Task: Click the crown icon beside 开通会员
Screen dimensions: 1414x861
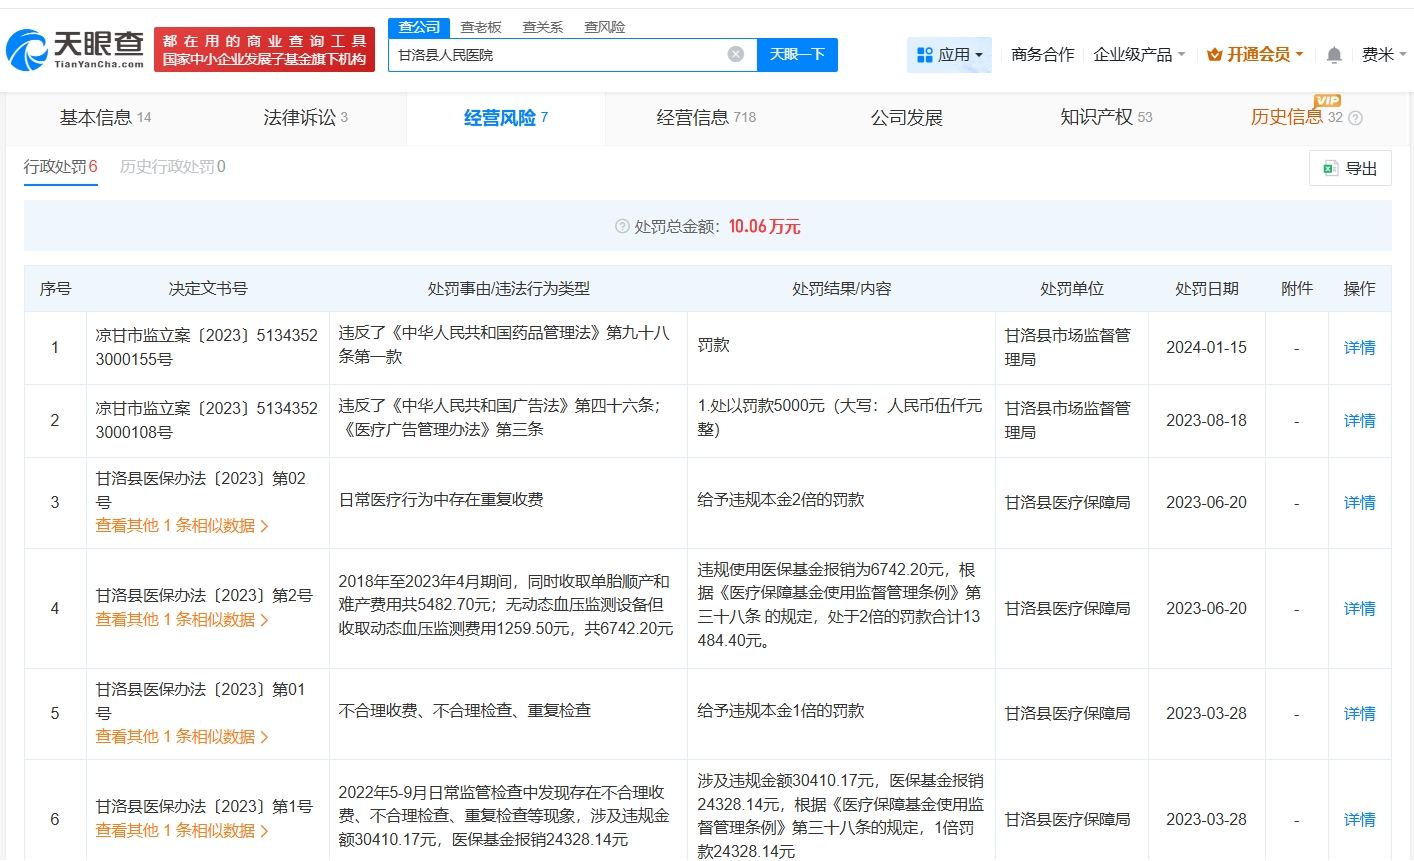Action: coord(1213,55)
